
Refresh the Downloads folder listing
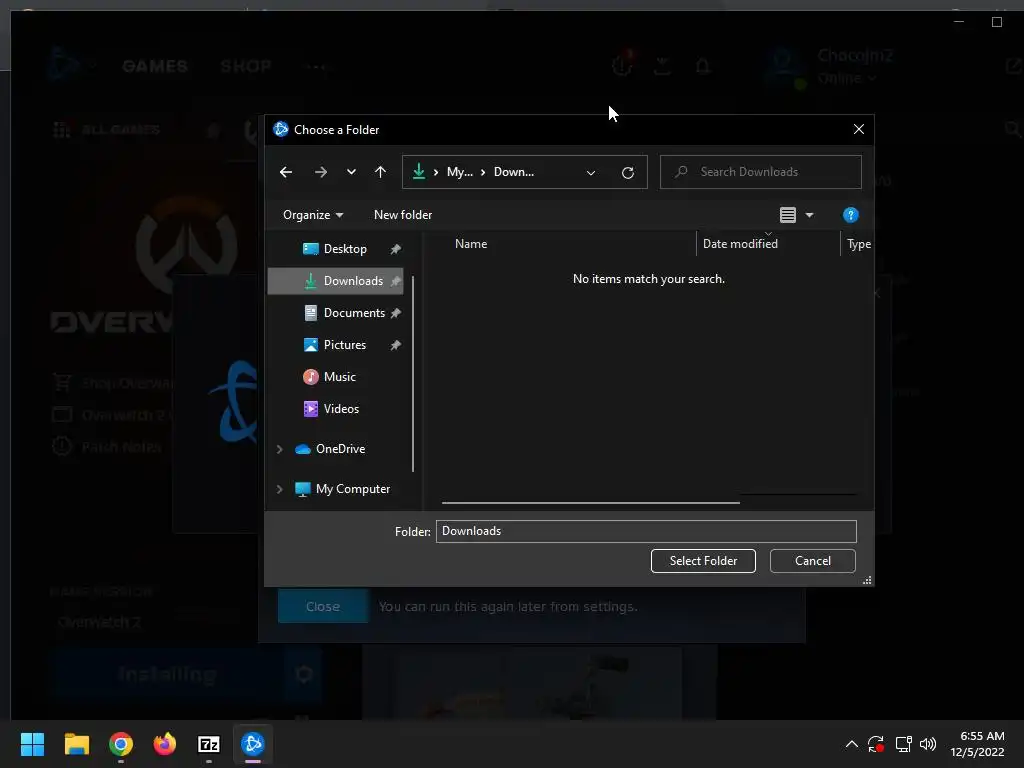click(628, 172)
